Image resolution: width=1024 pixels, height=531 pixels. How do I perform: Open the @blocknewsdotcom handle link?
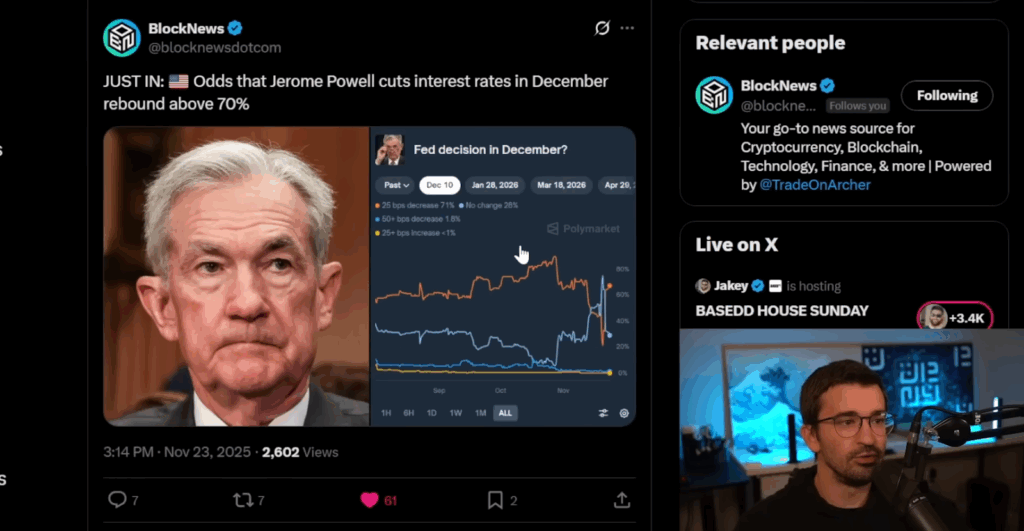214,48
